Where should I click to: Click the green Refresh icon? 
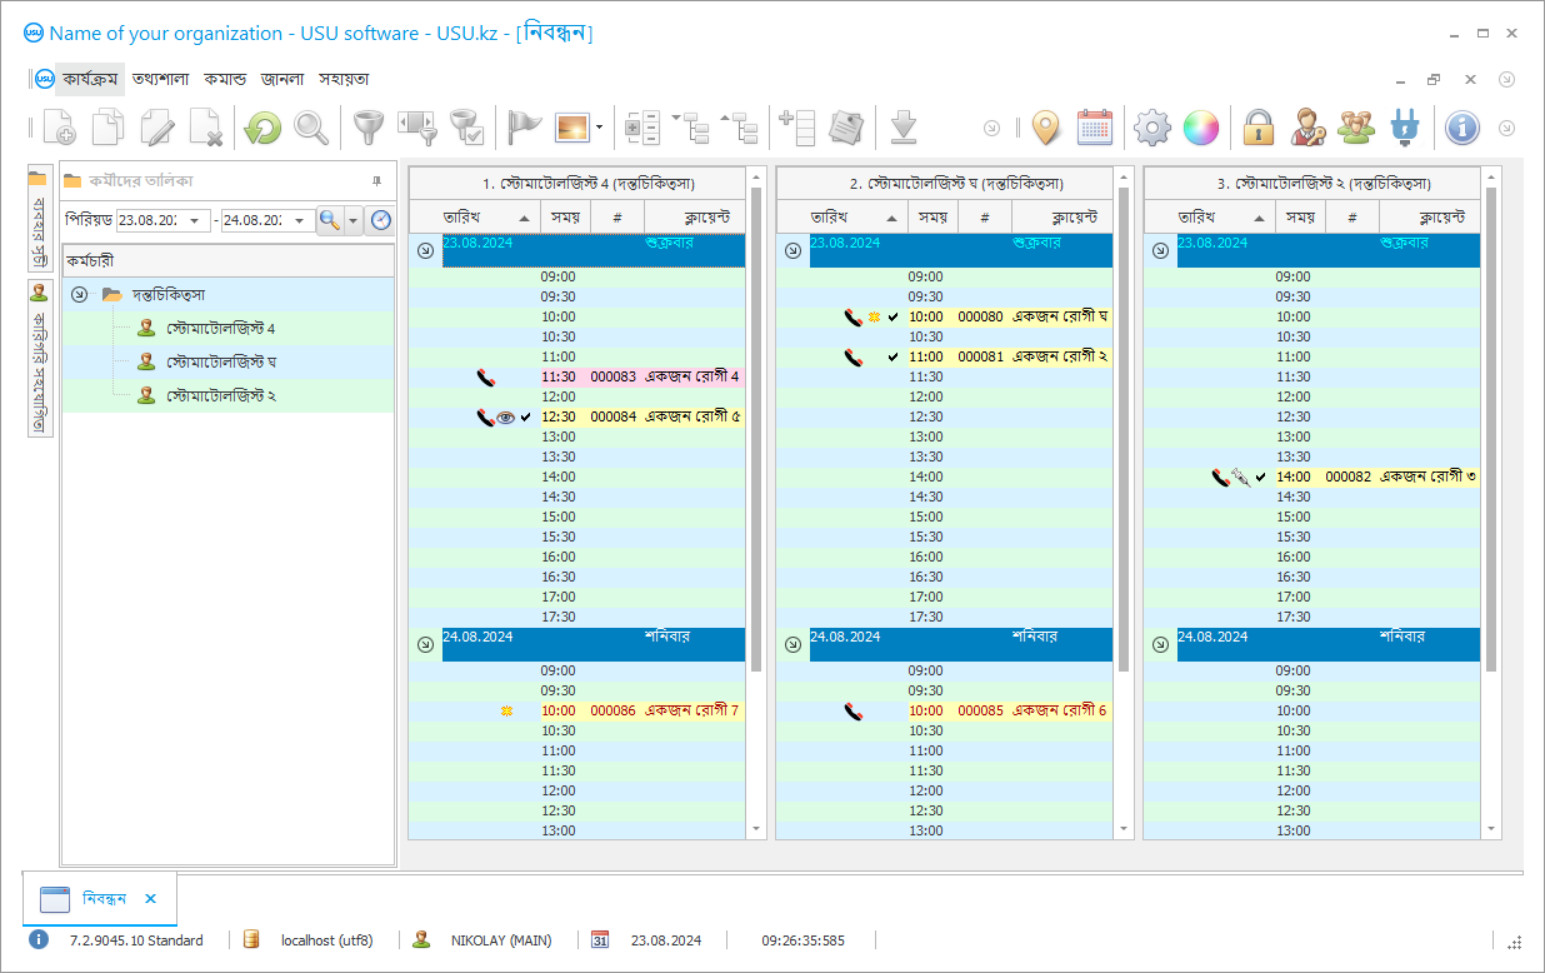pyautogui.click(x=263, y=128)
